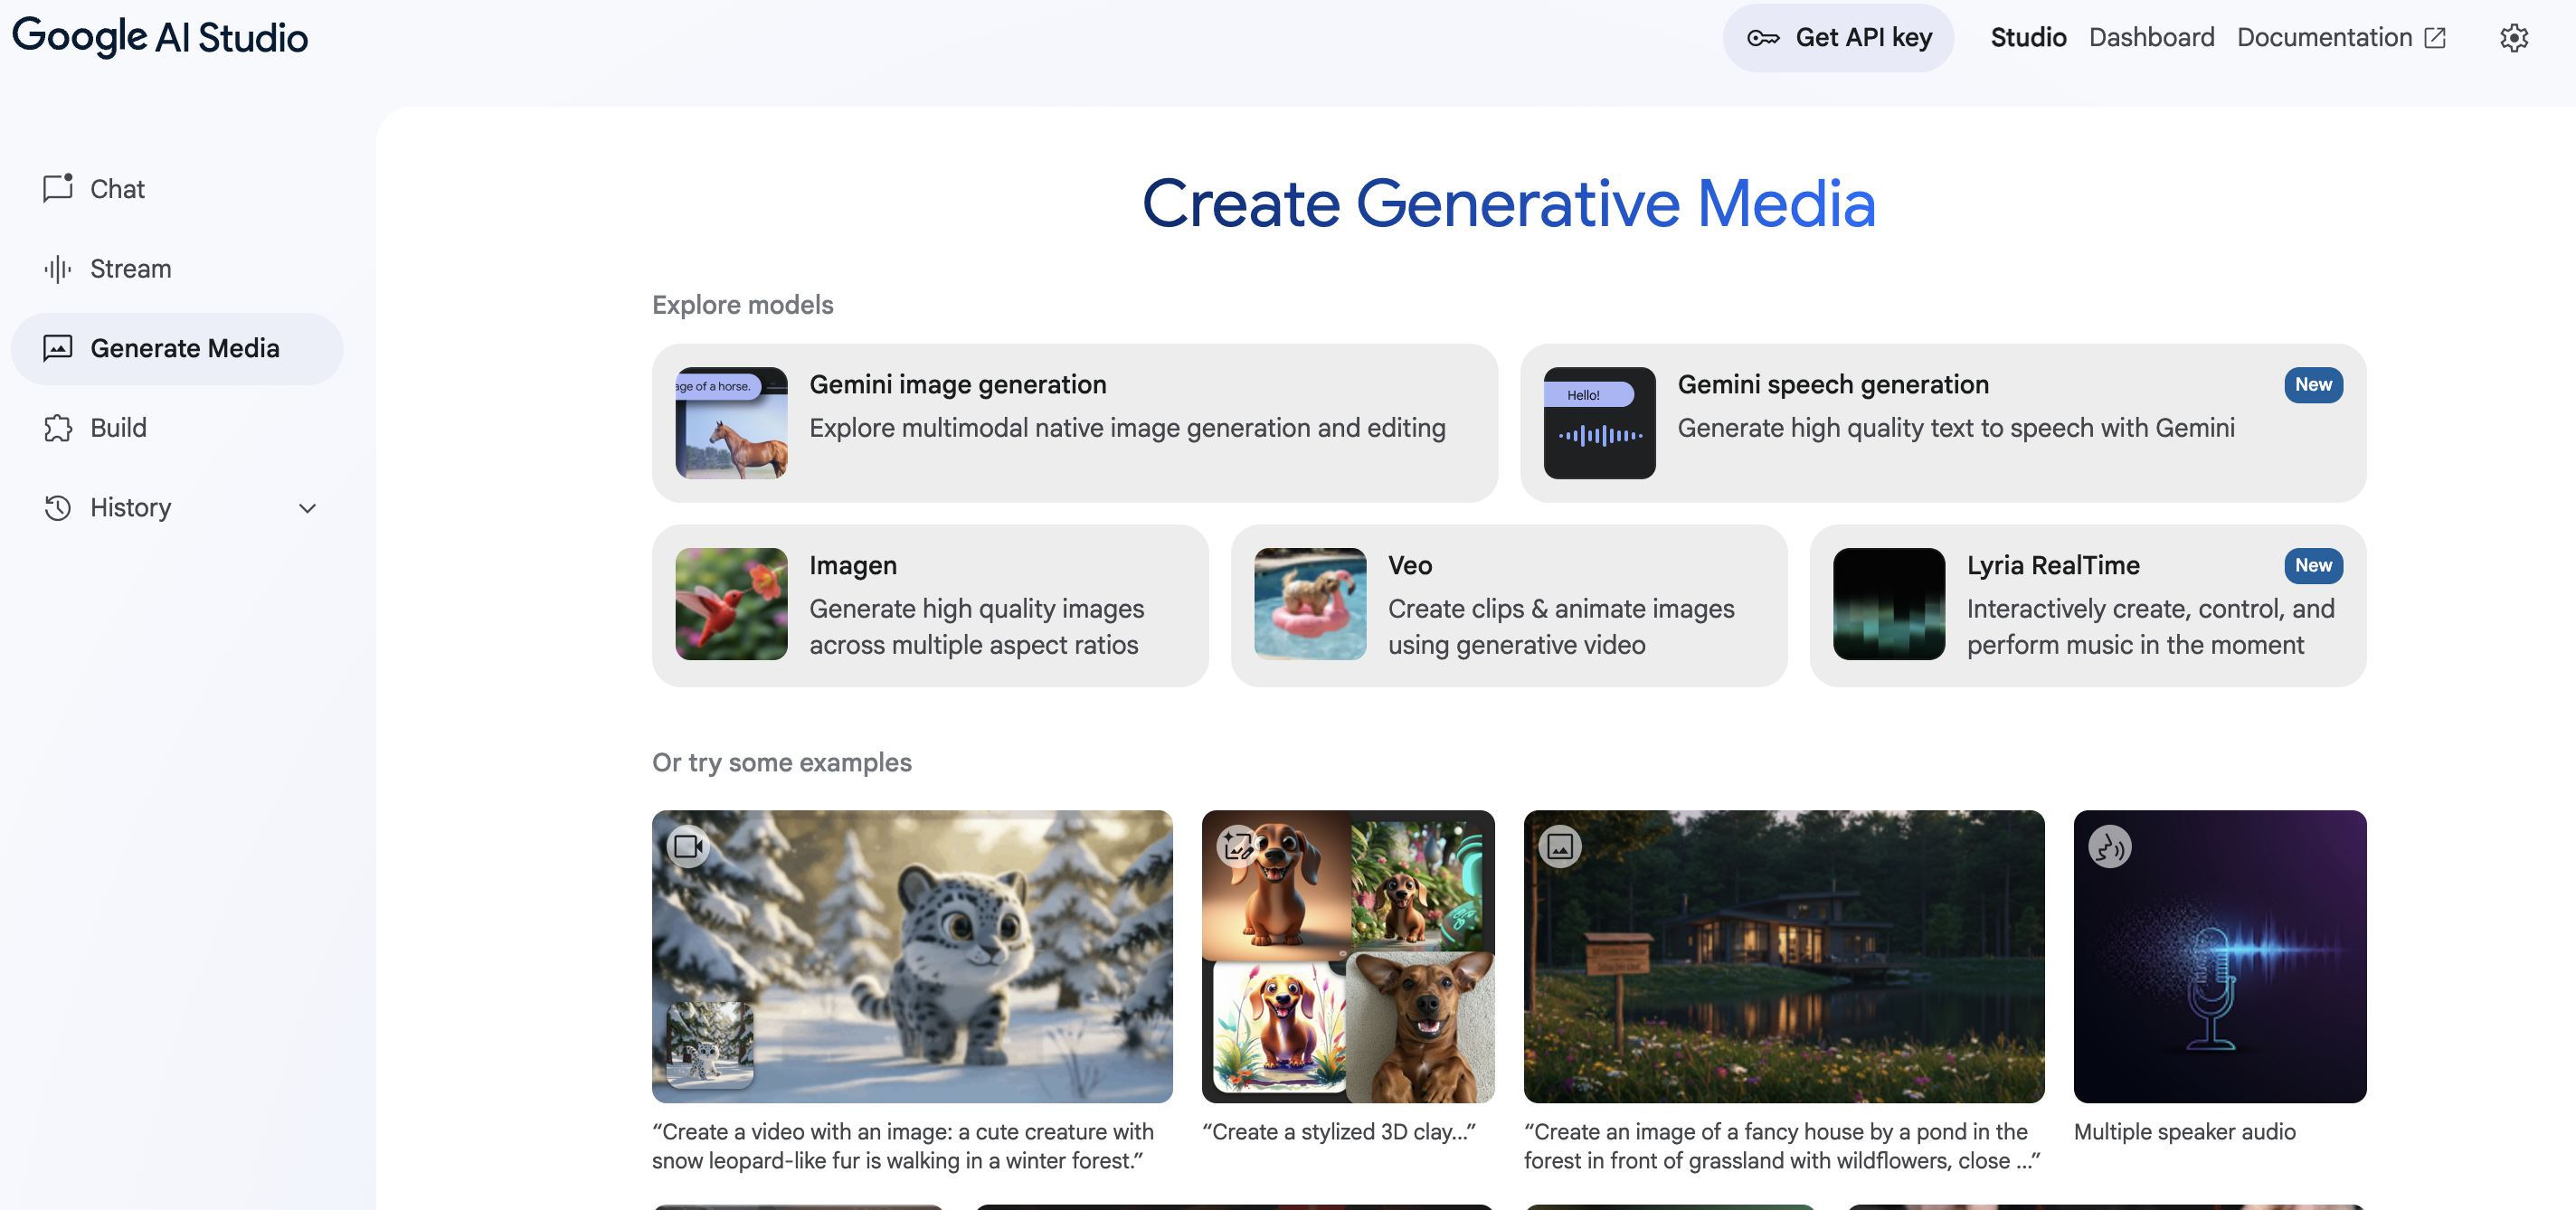
Task: Click the video icon on snow leopard example
Action: [x=688, y=846]
